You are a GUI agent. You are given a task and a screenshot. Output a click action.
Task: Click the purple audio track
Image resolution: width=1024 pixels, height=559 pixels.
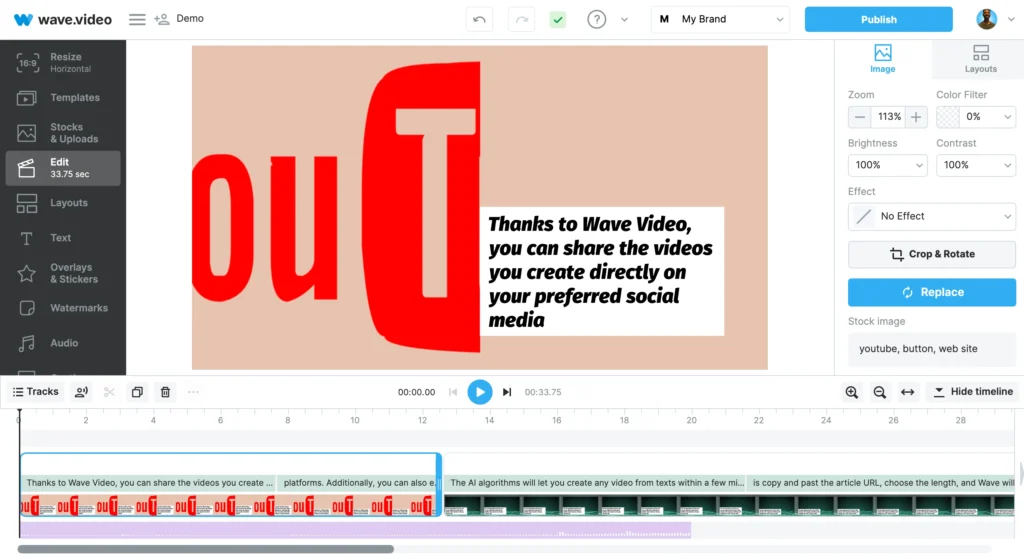point(356,530)
